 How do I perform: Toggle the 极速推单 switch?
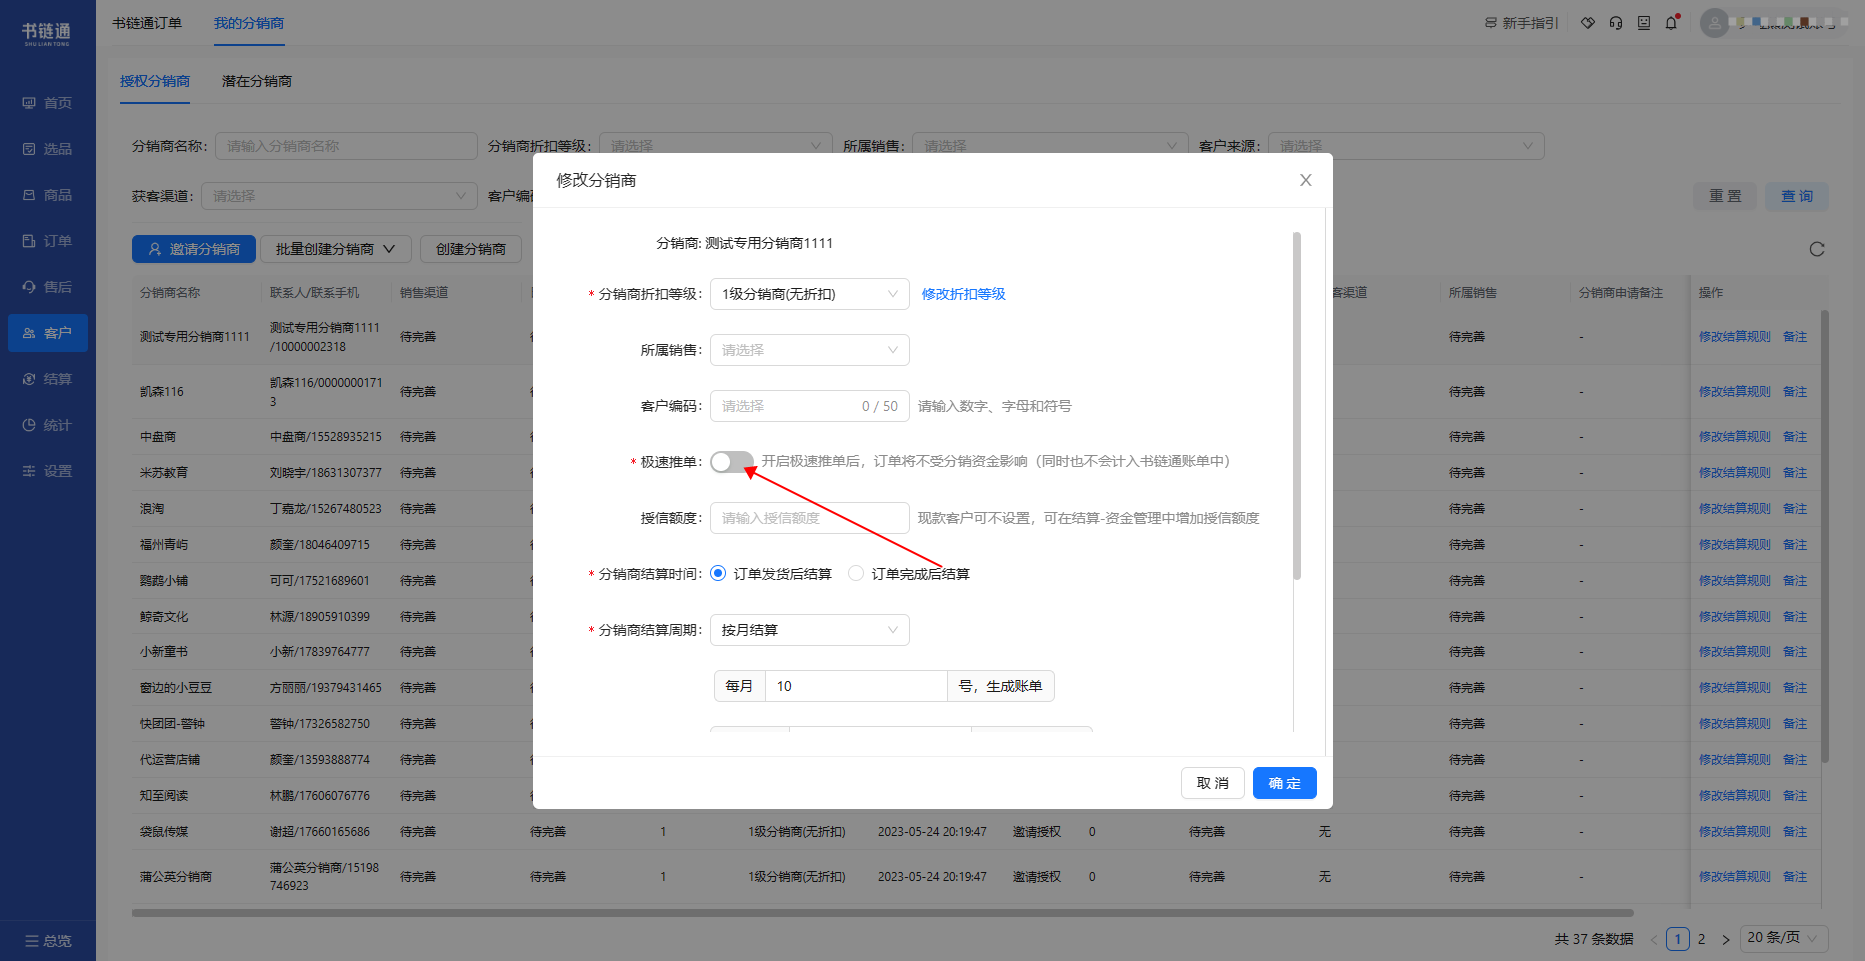tap(732, 462)
